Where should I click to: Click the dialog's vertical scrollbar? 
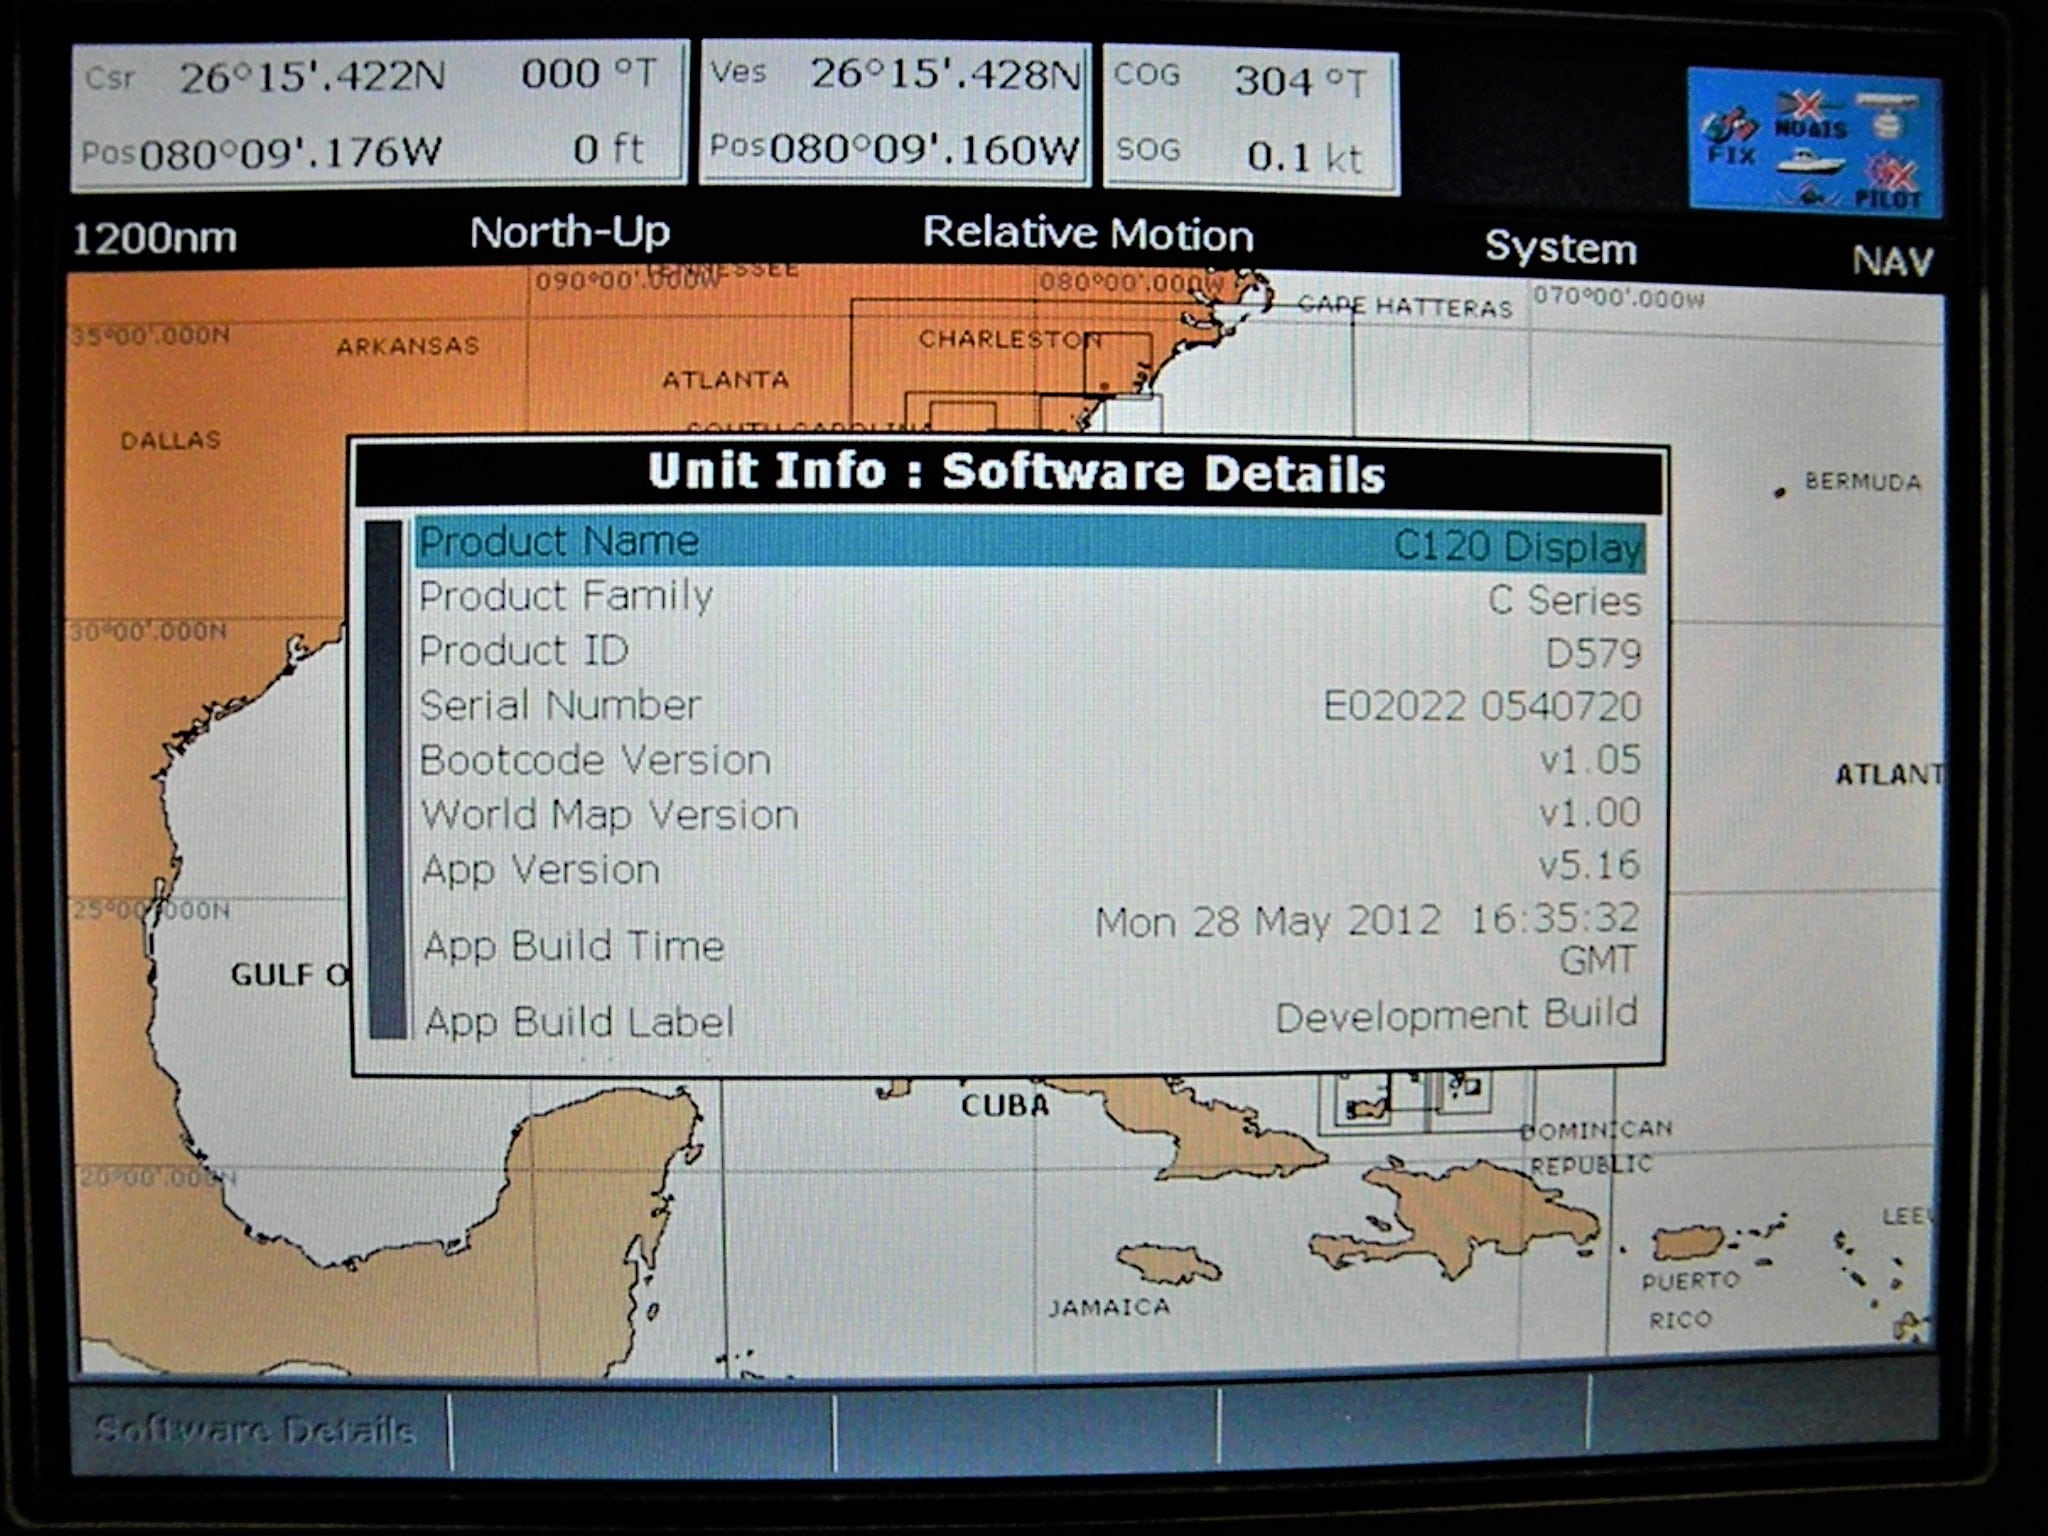point(385,780)
